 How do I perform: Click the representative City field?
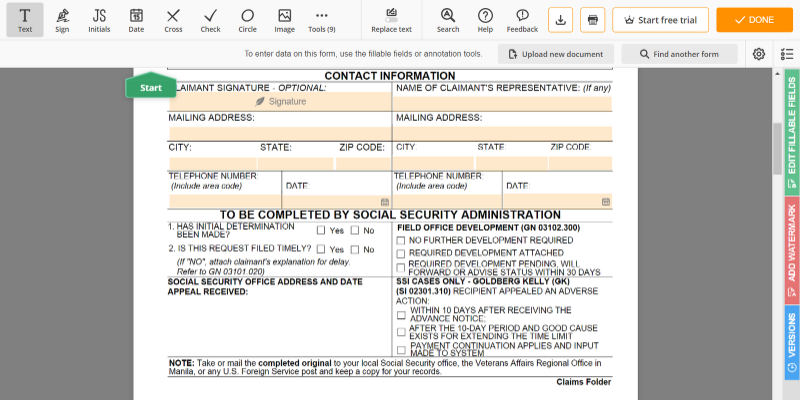click(x=433, y=163)
